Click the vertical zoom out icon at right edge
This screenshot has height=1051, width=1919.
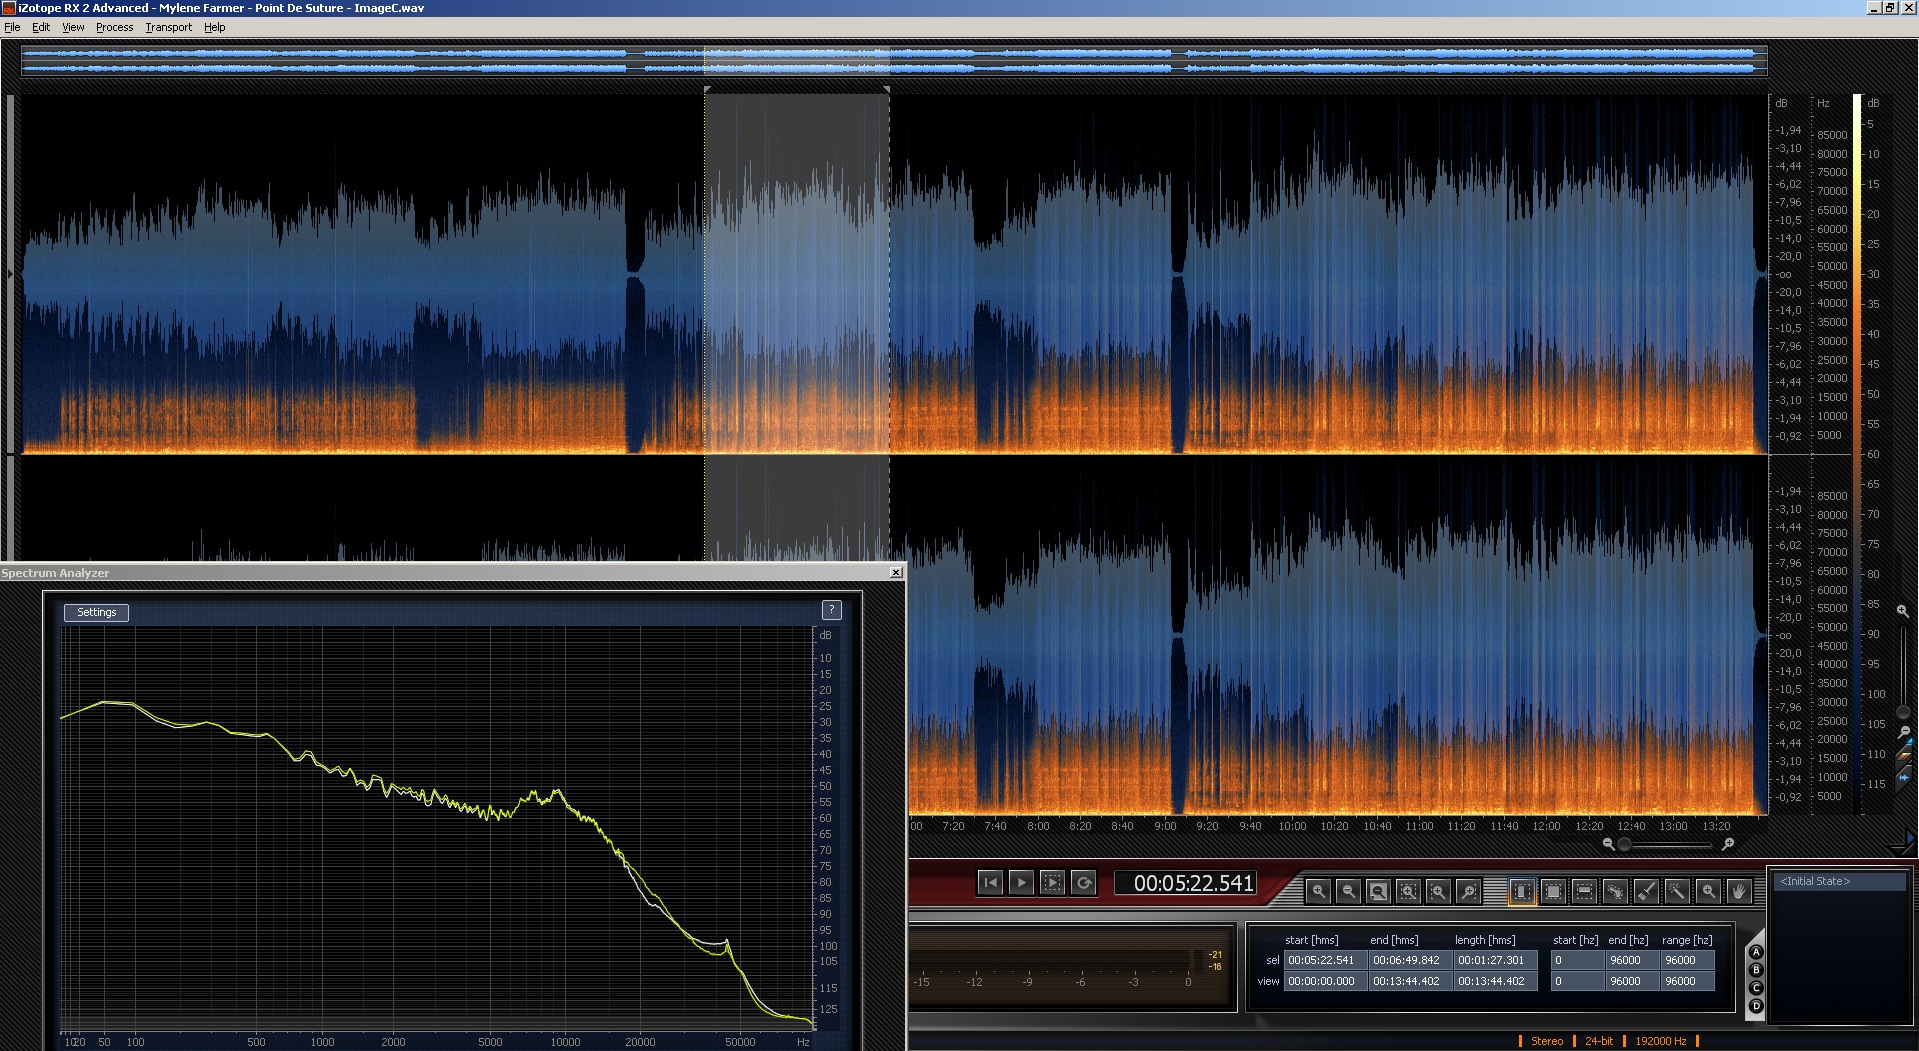[1903, 732]
